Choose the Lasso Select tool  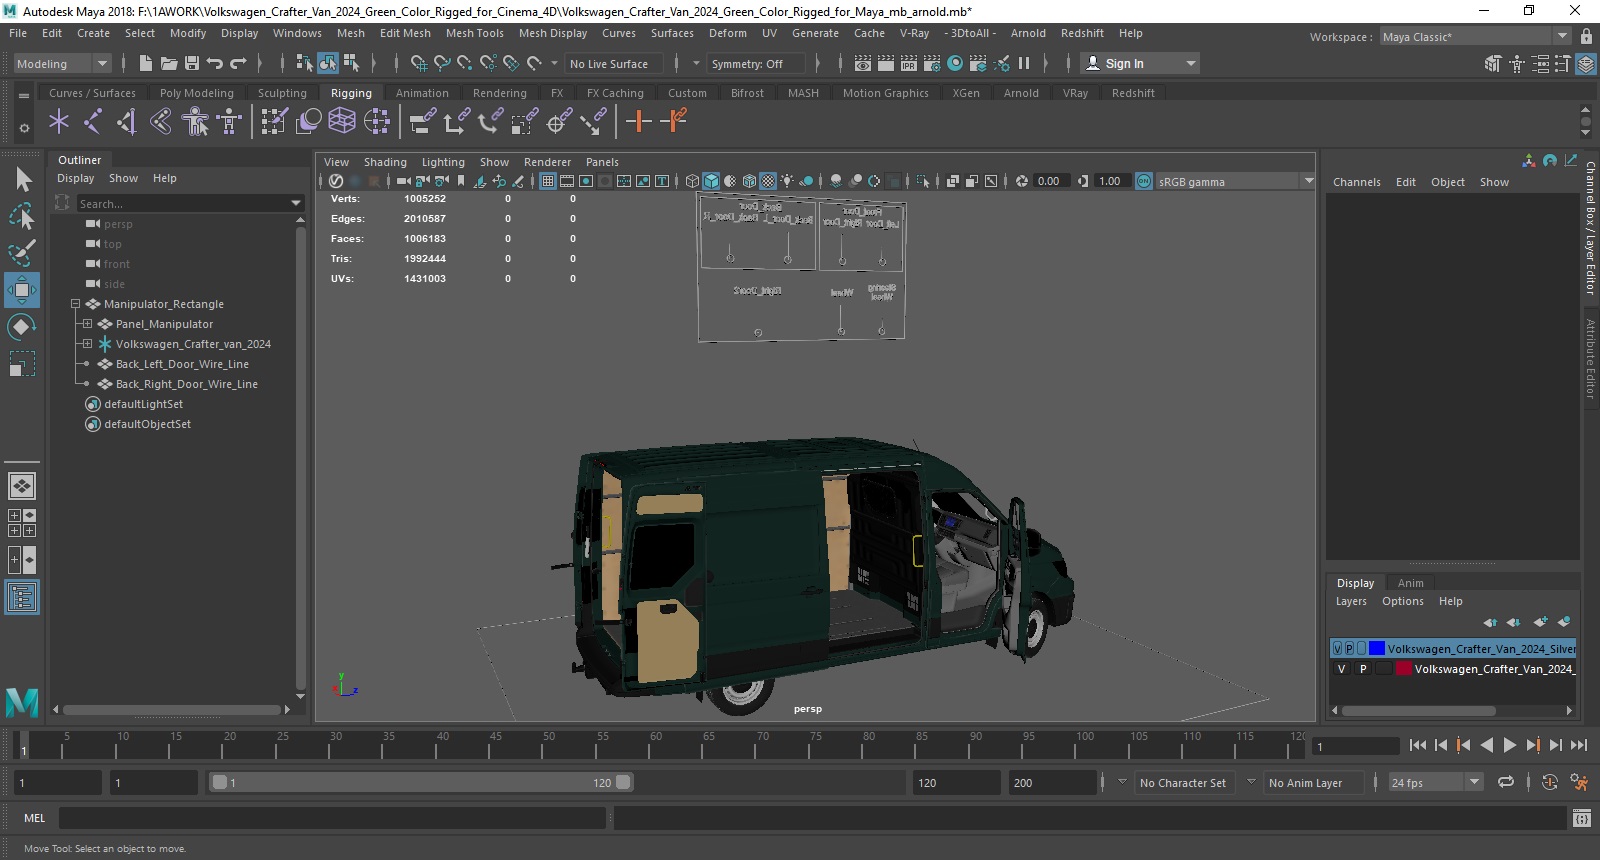[x=22, y=216]
